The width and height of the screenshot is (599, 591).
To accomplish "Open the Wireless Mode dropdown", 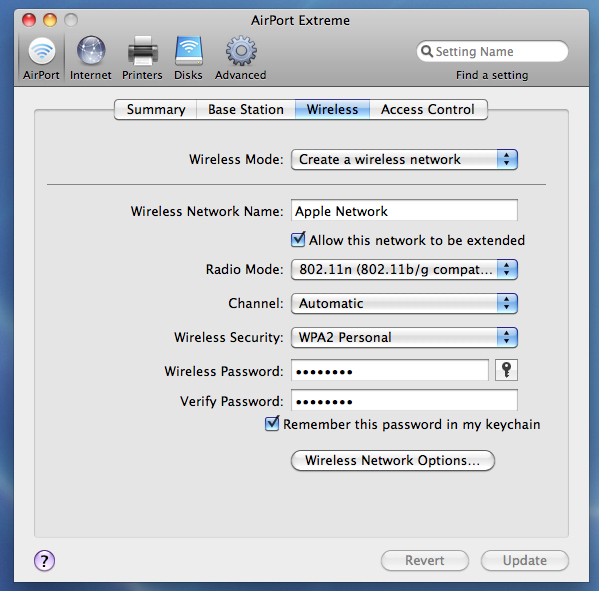I will pos(404,159).
